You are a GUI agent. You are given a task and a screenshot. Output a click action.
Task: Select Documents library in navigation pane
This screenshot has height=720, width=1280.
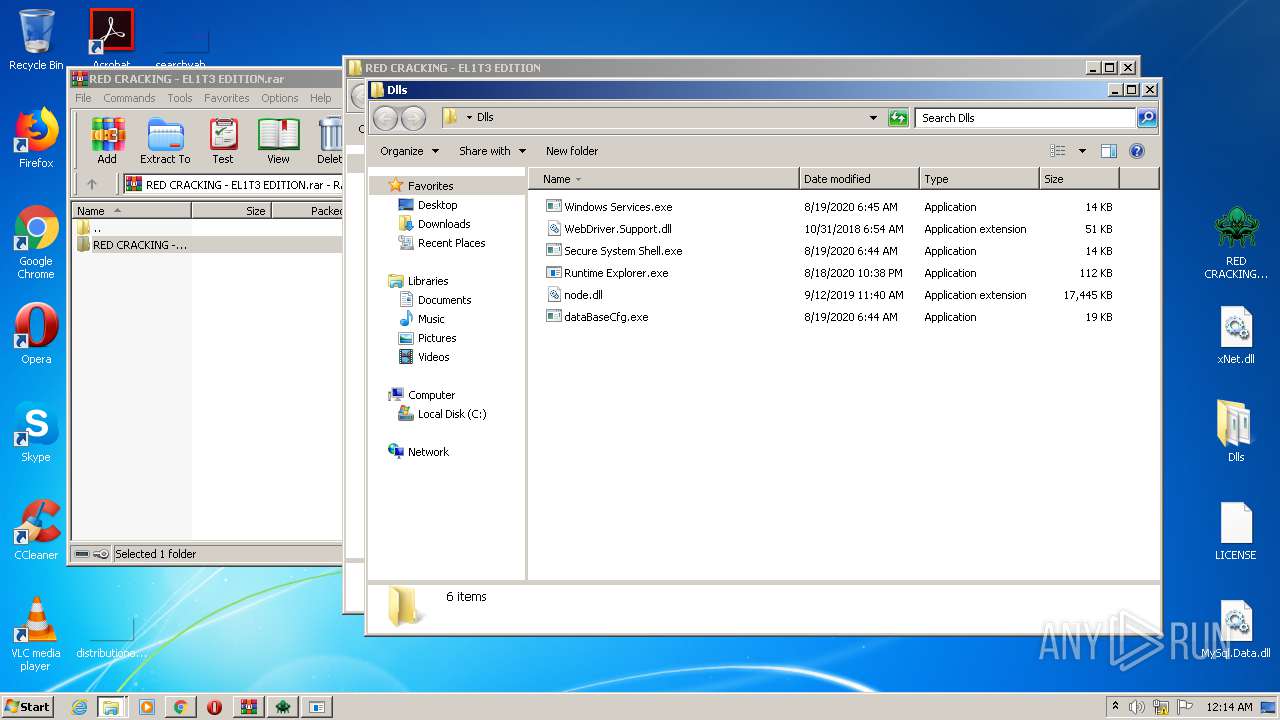tap(444, 300)
